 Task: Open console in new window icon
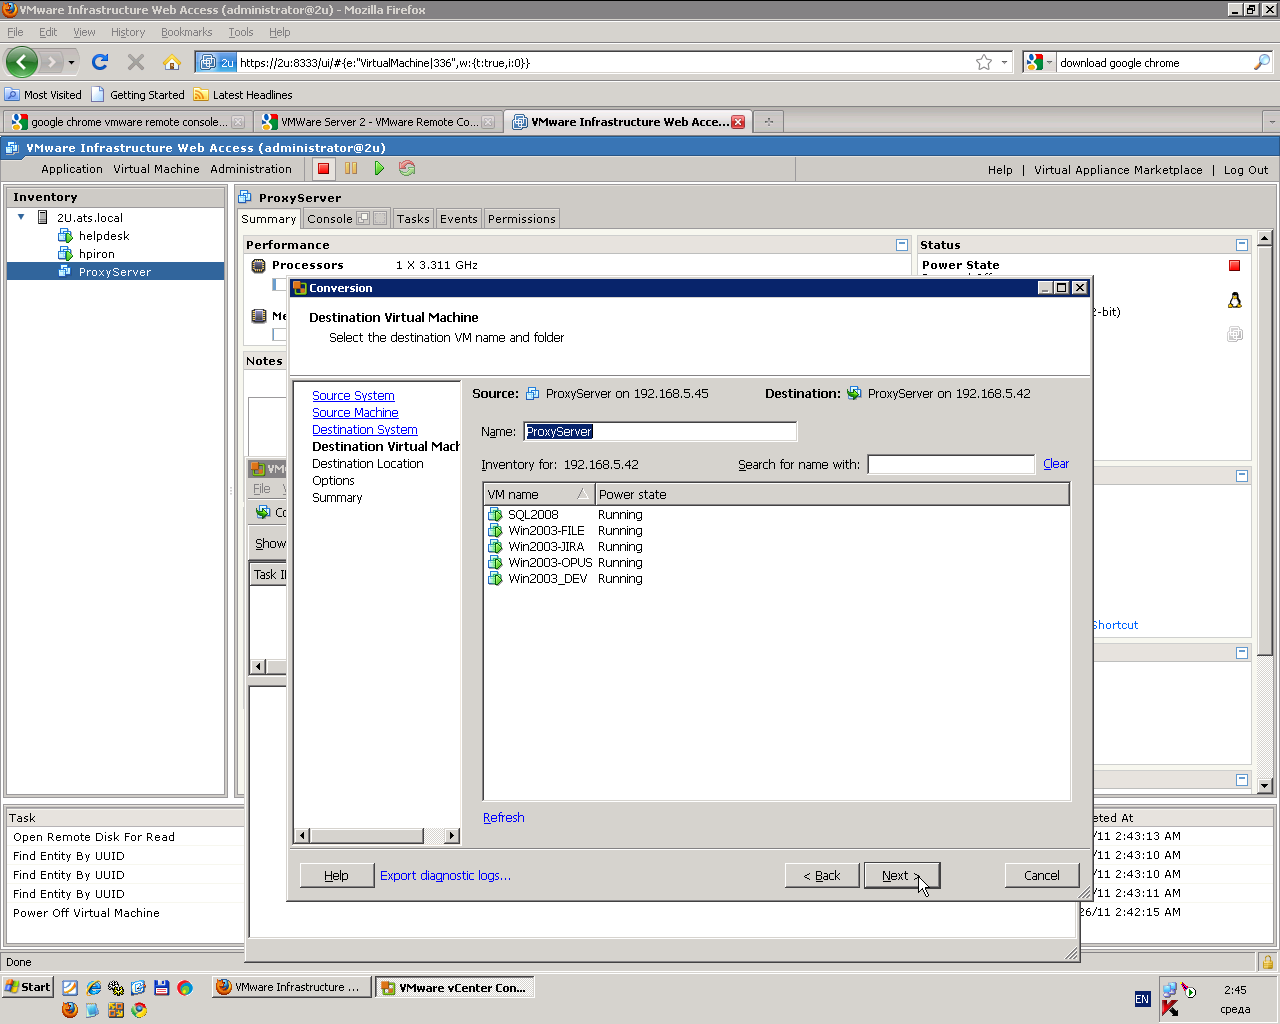pyautogui.click(x=364, y=218)
